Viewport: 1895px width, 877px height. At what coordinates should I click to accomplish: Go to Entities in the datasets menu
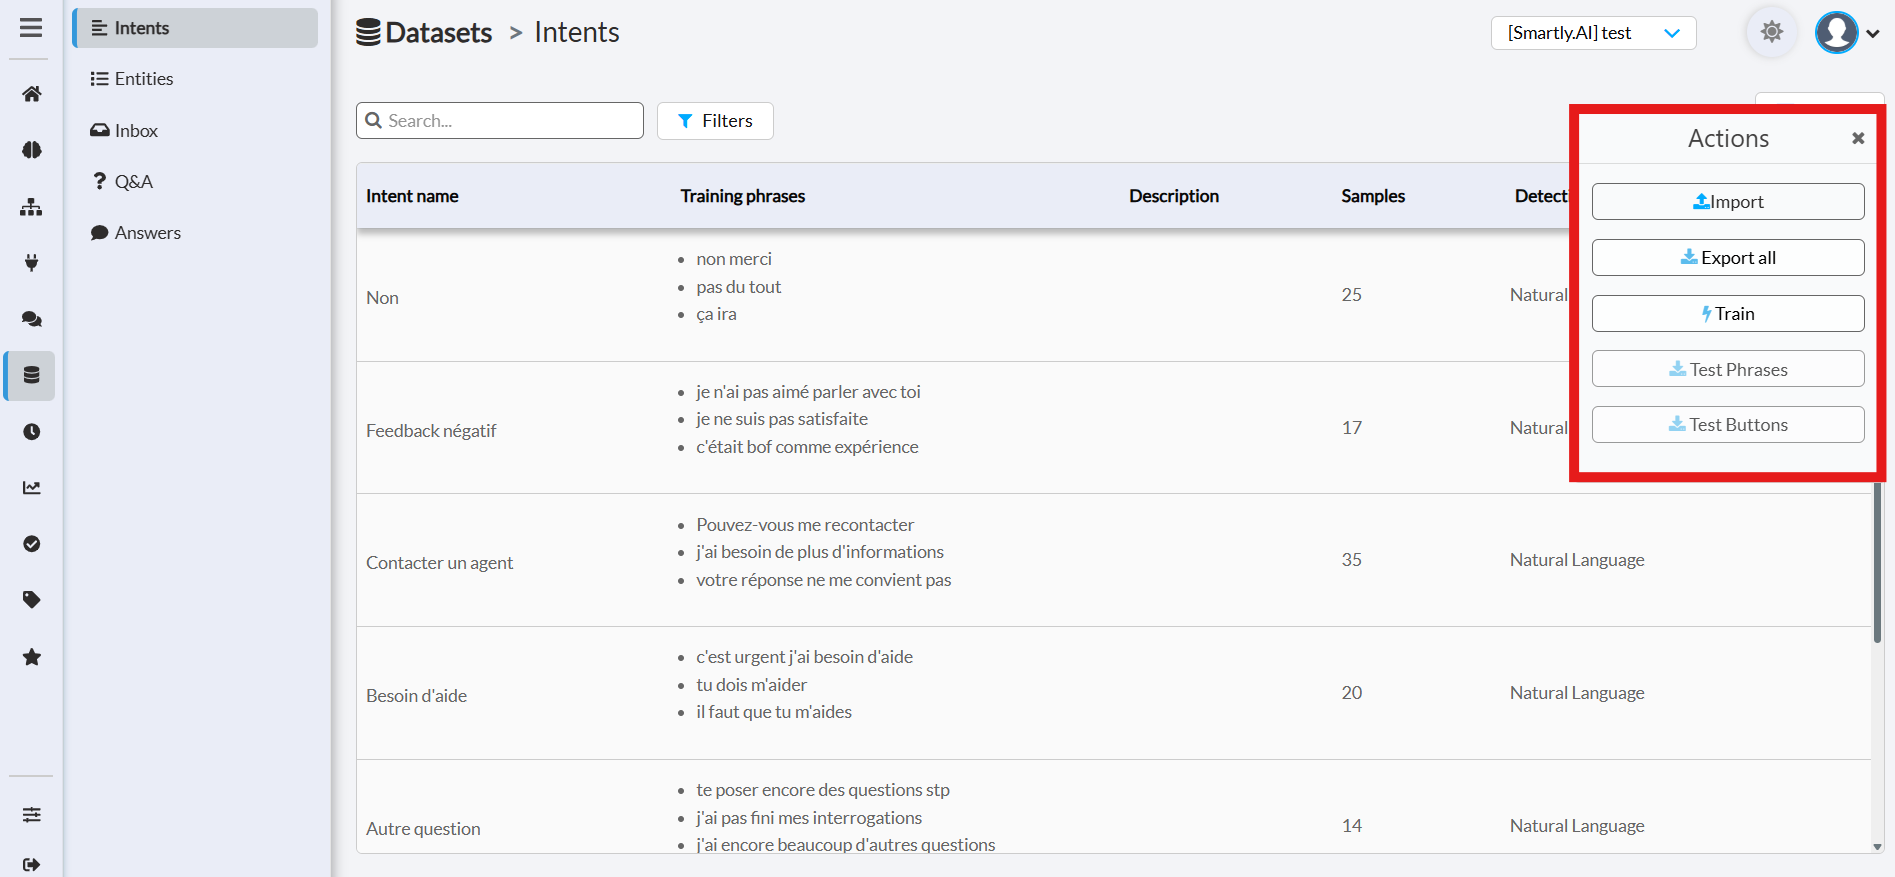click(x=144, y=79)
